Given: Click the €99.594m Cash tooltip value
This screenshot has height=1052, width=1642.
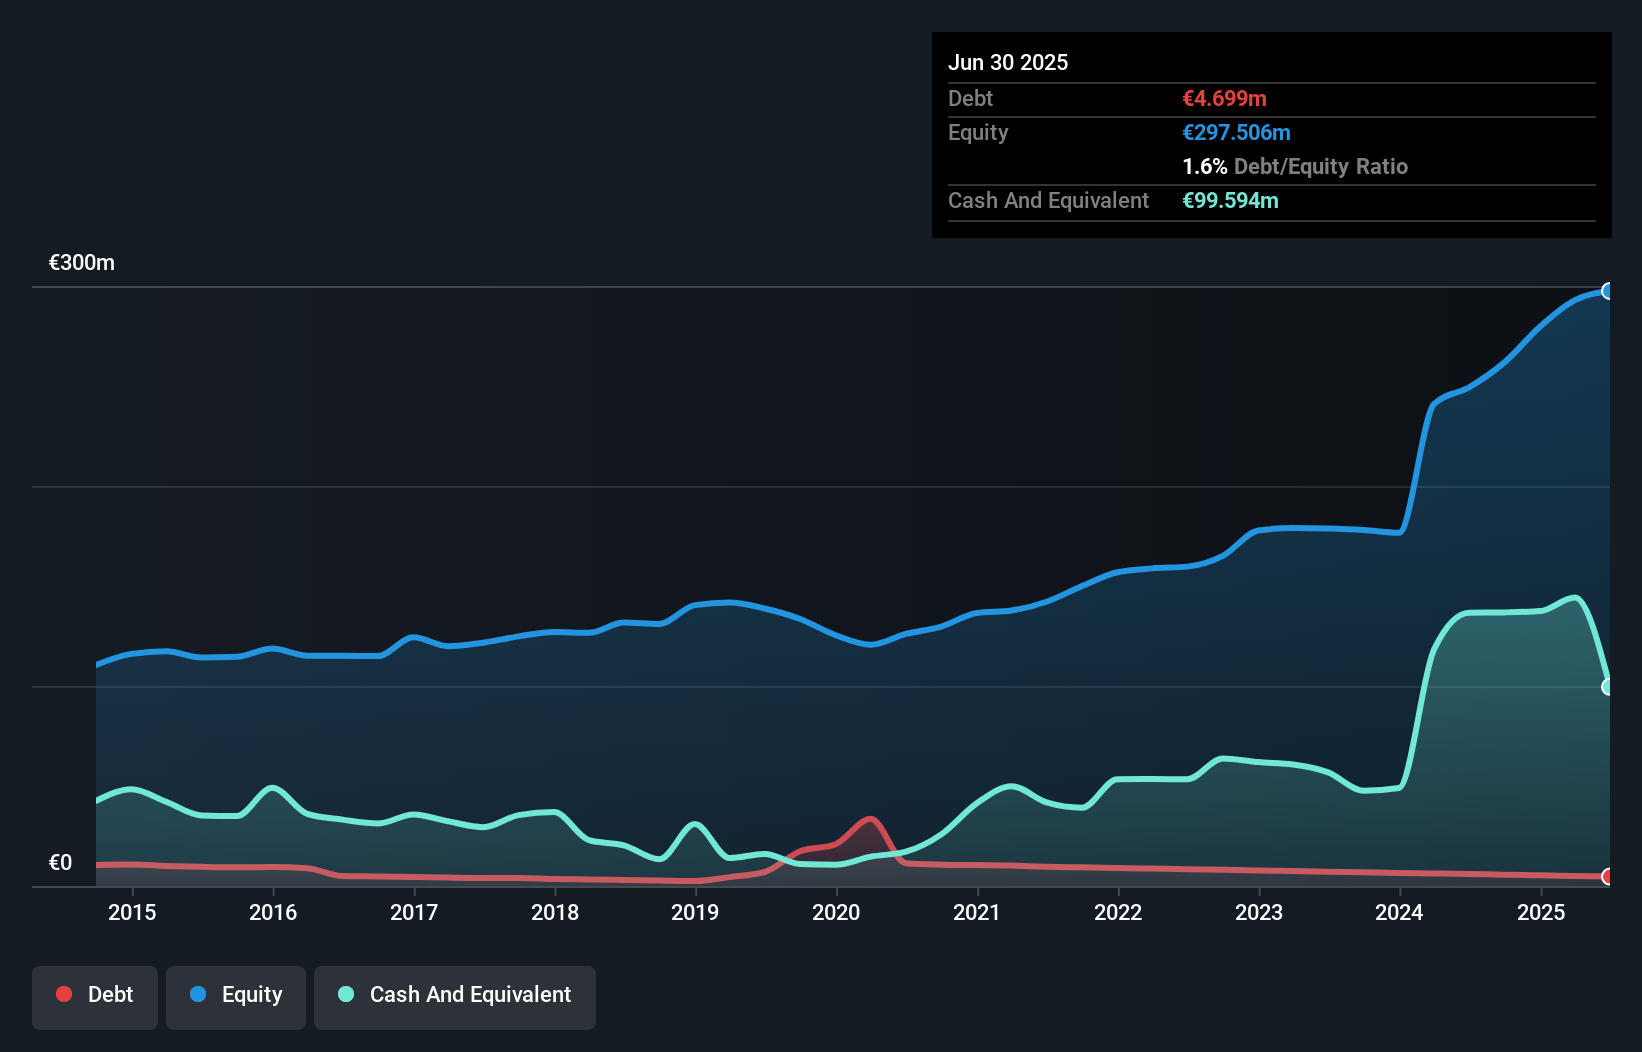Looking at the screenshot, I should click(1230, 201).
